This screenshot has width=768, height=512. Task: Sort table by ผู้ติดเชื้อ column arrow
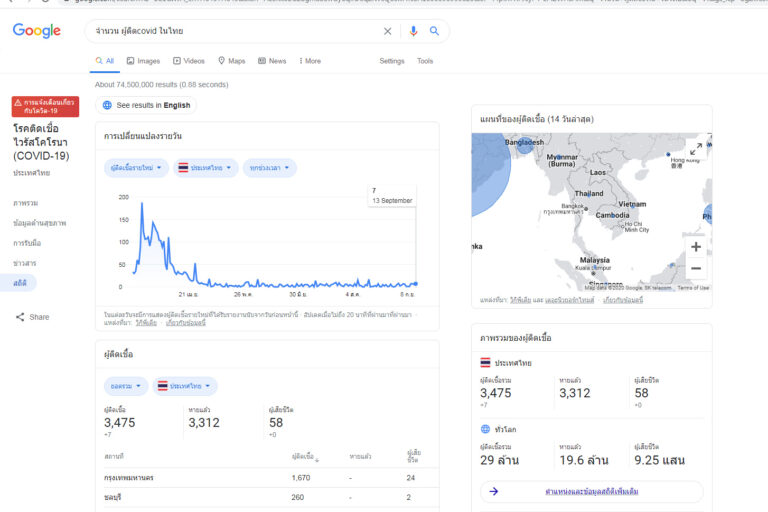tap(318, 459)
